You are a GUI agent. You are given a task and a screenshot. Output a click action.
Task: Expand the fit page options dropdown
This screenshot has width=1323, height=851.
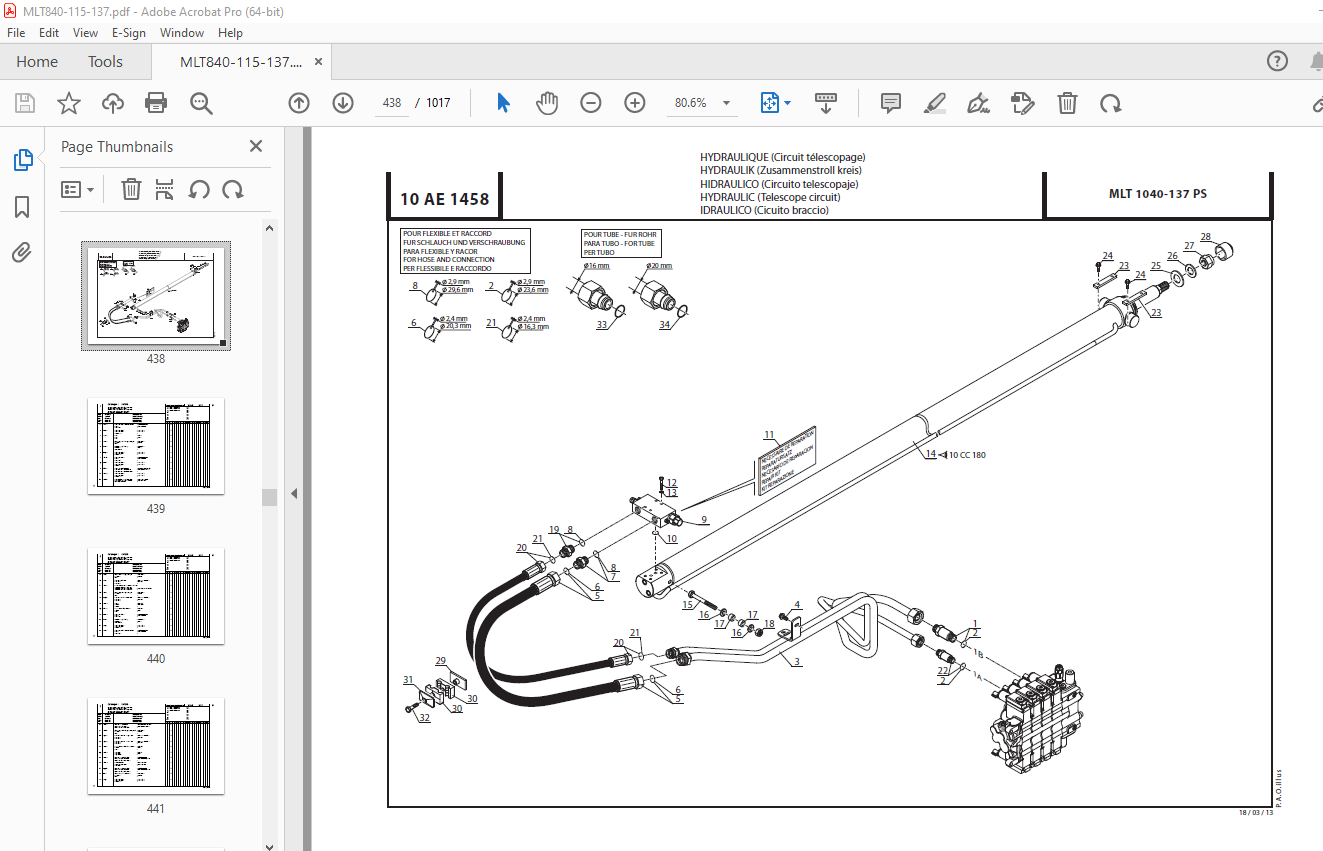[x=787, y=103]
